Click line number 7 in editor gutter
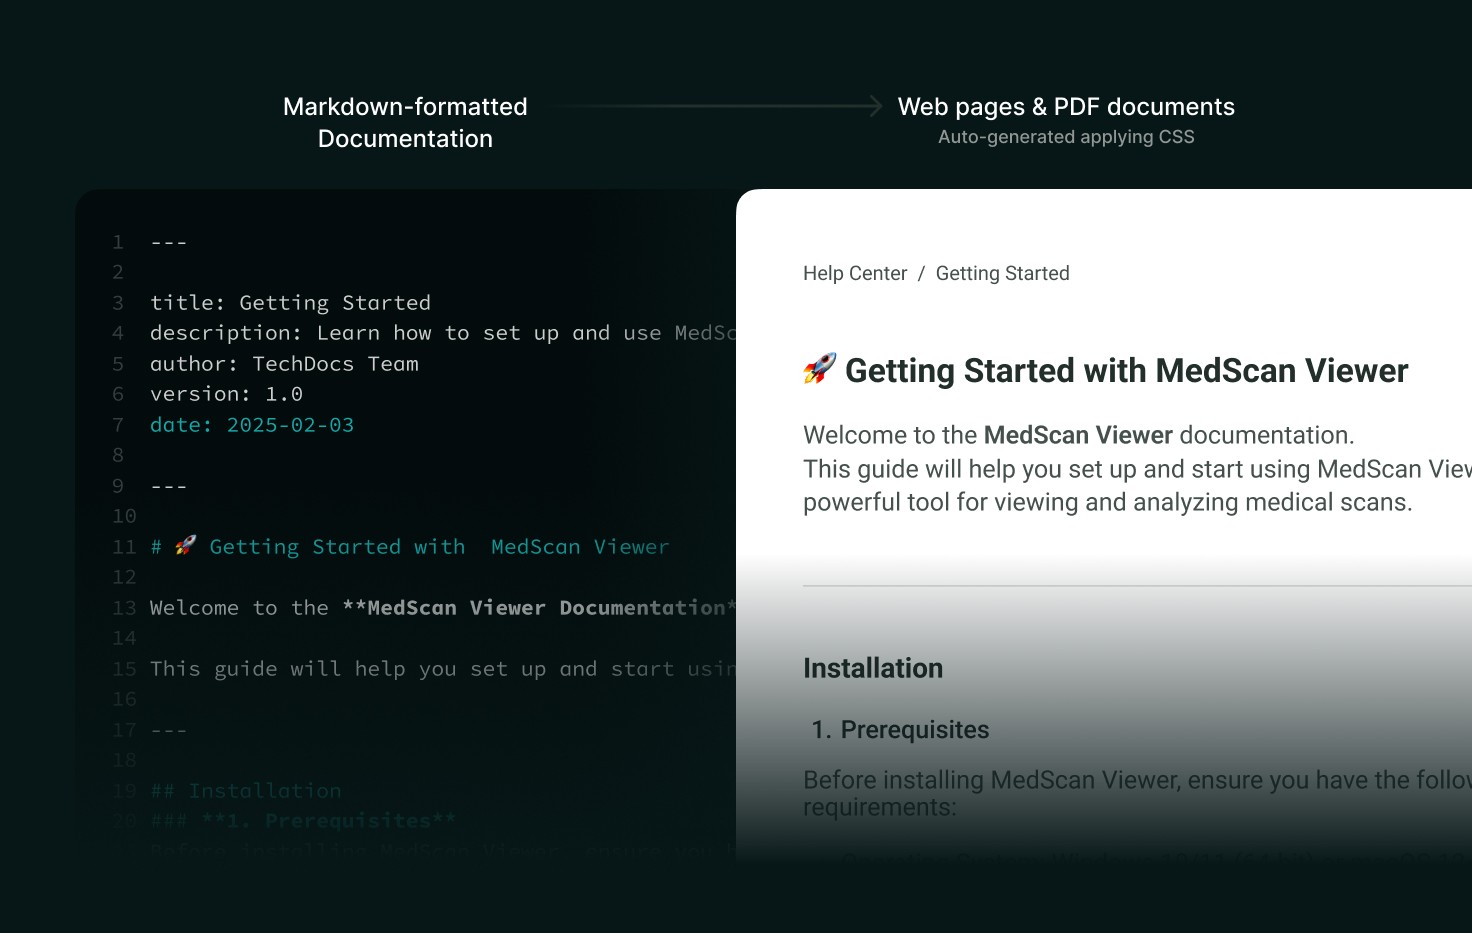The image size is (1472, 933). click(118, 425)
